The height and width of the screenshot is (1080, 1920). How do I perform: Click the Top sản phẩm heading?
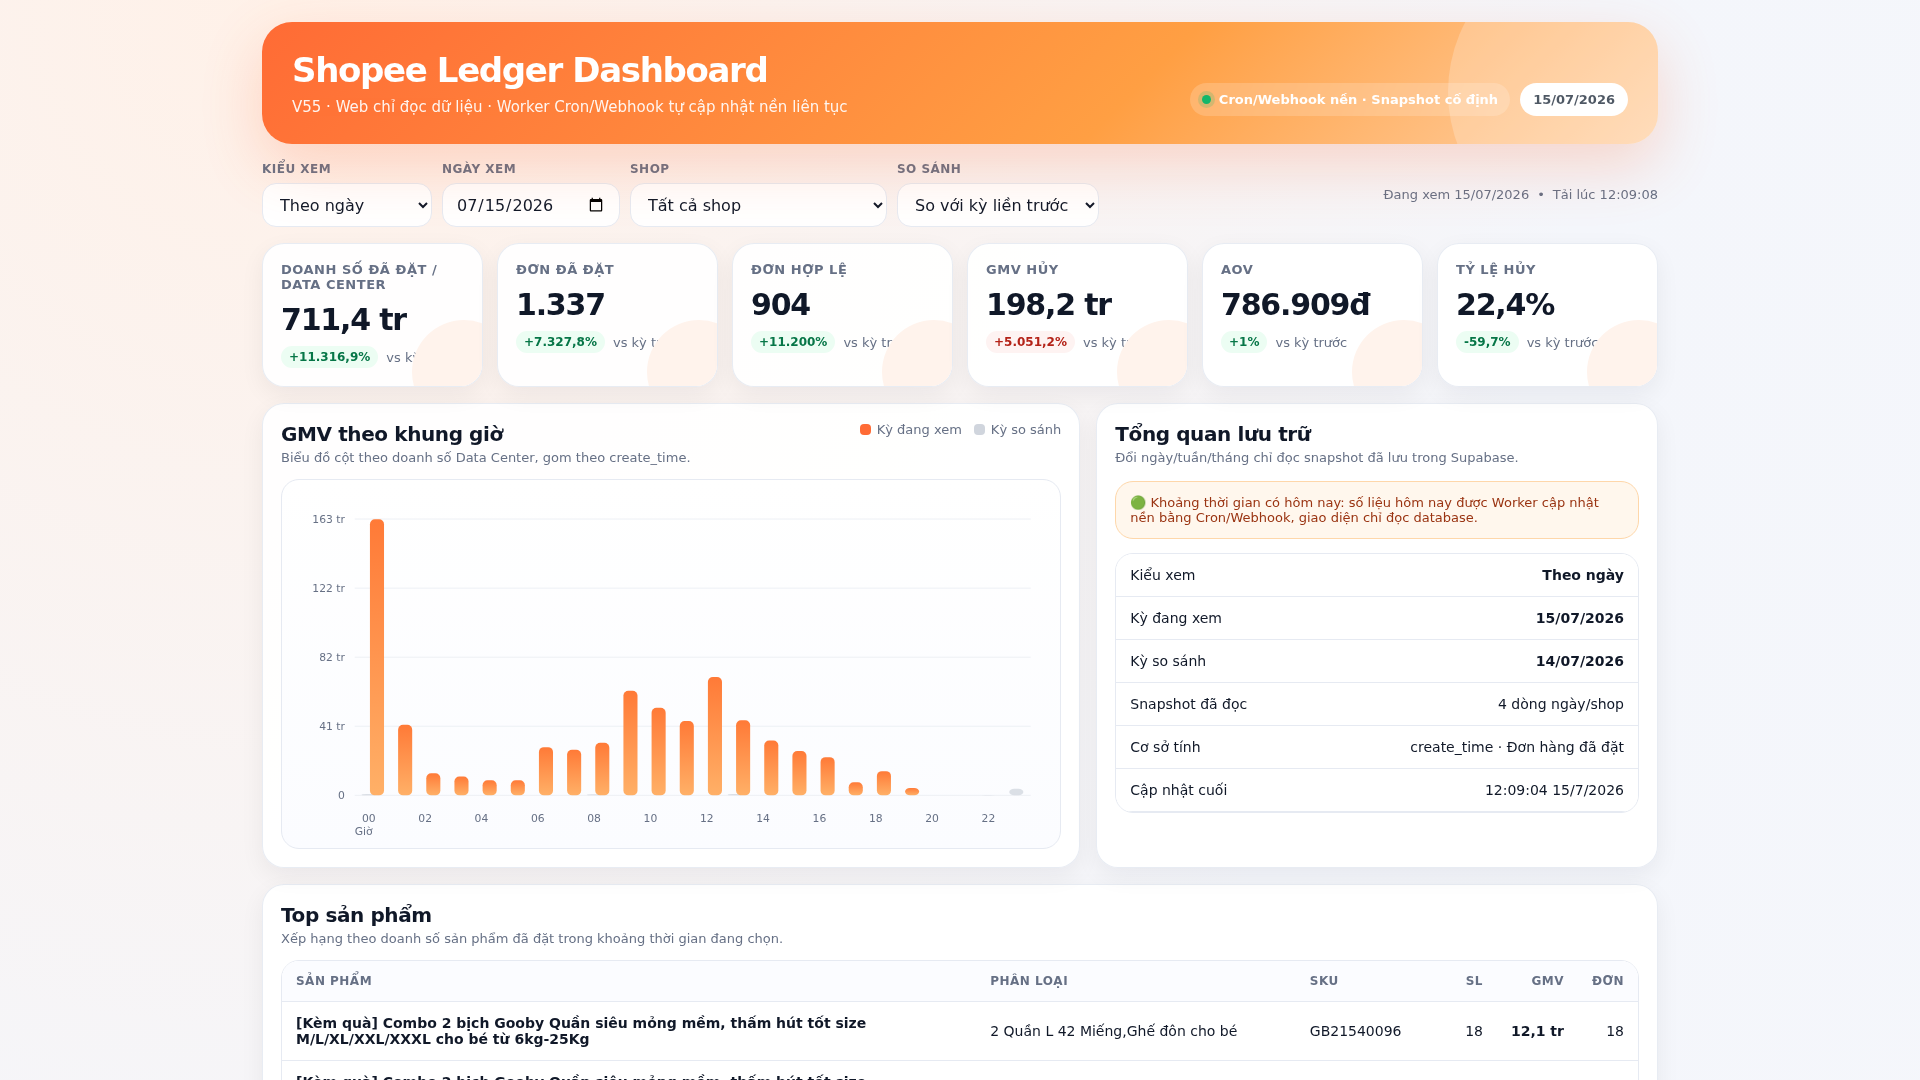pyautogui.click(x=356, y=915)
